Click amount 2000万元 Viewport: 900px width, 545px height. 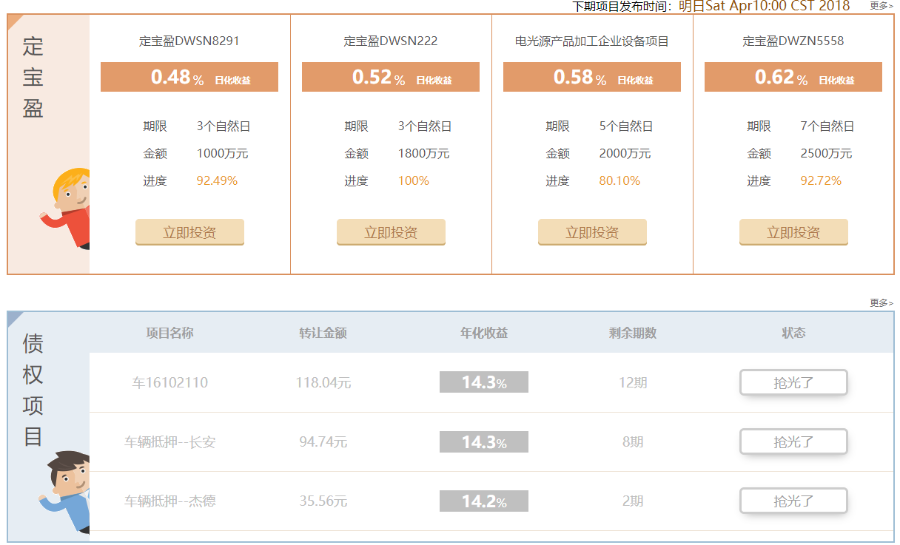[x=625, y=153]
